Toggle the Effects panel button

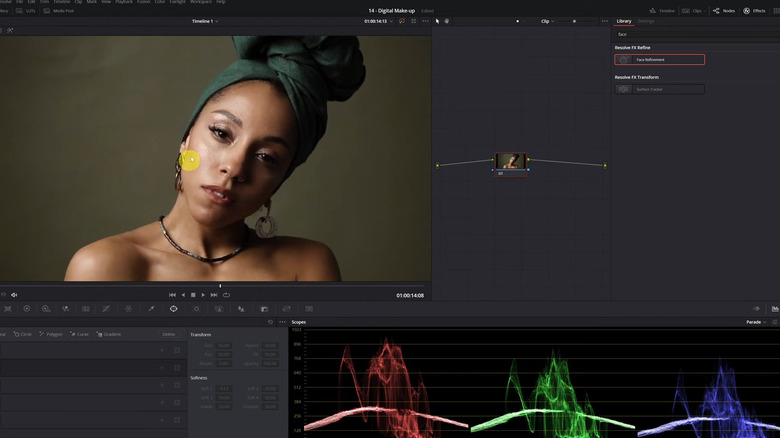click(754, 10)
